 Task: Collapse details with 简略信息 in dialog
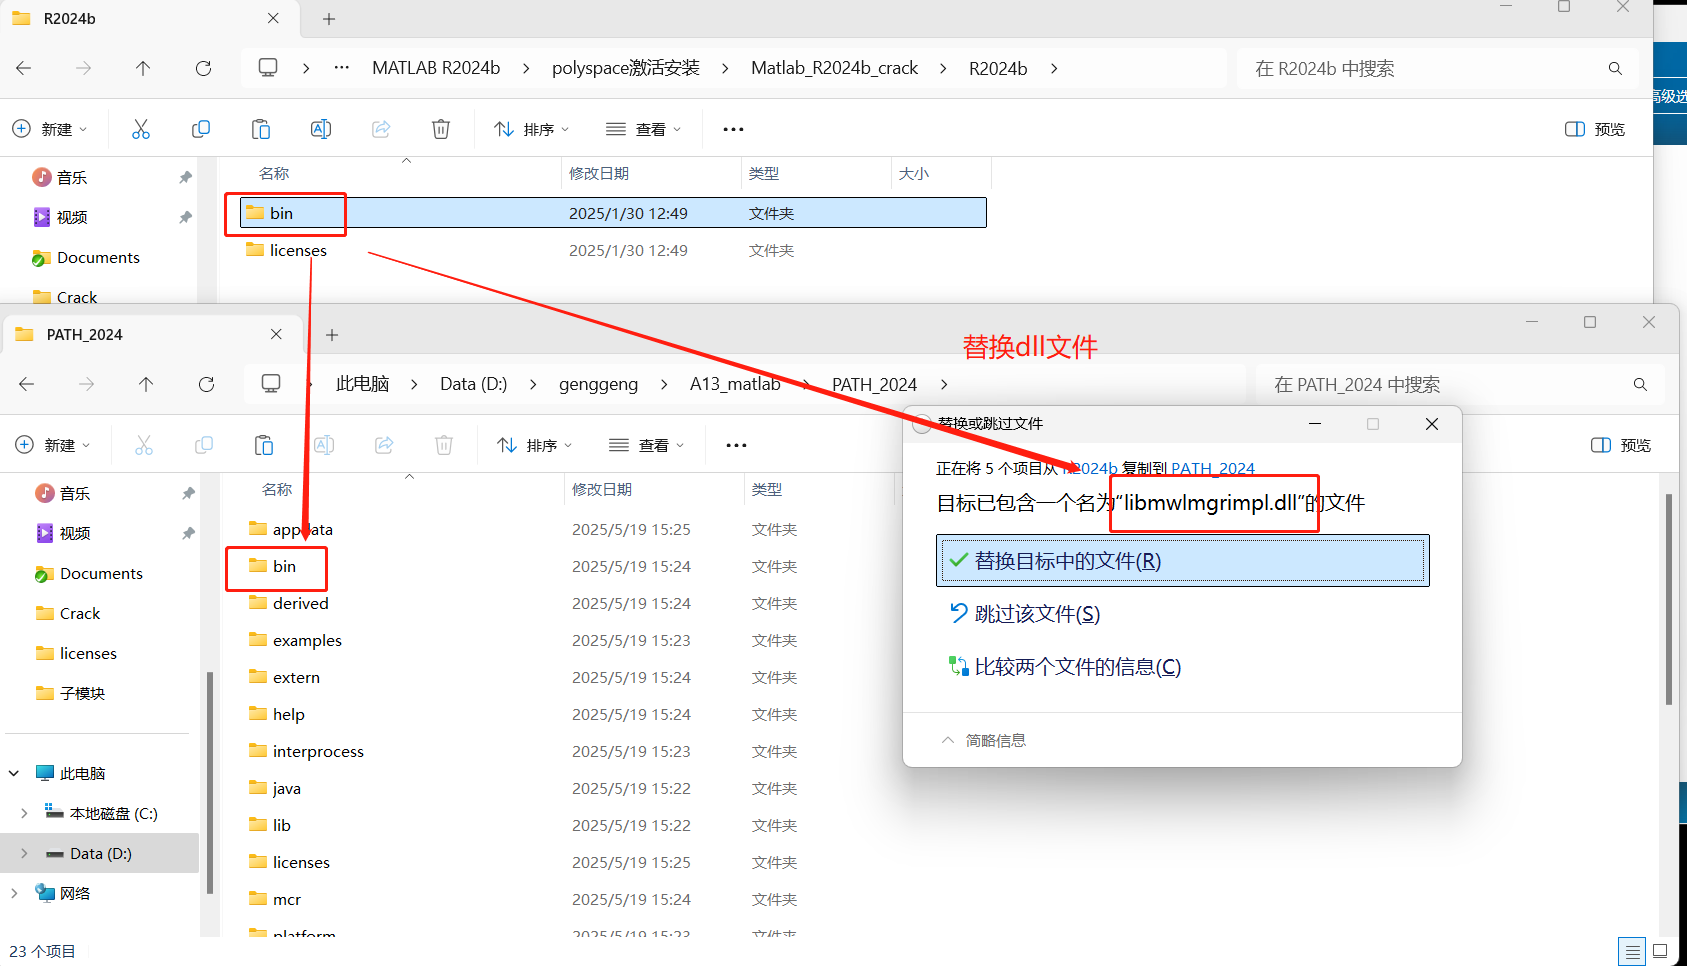[x=984, y=740]
